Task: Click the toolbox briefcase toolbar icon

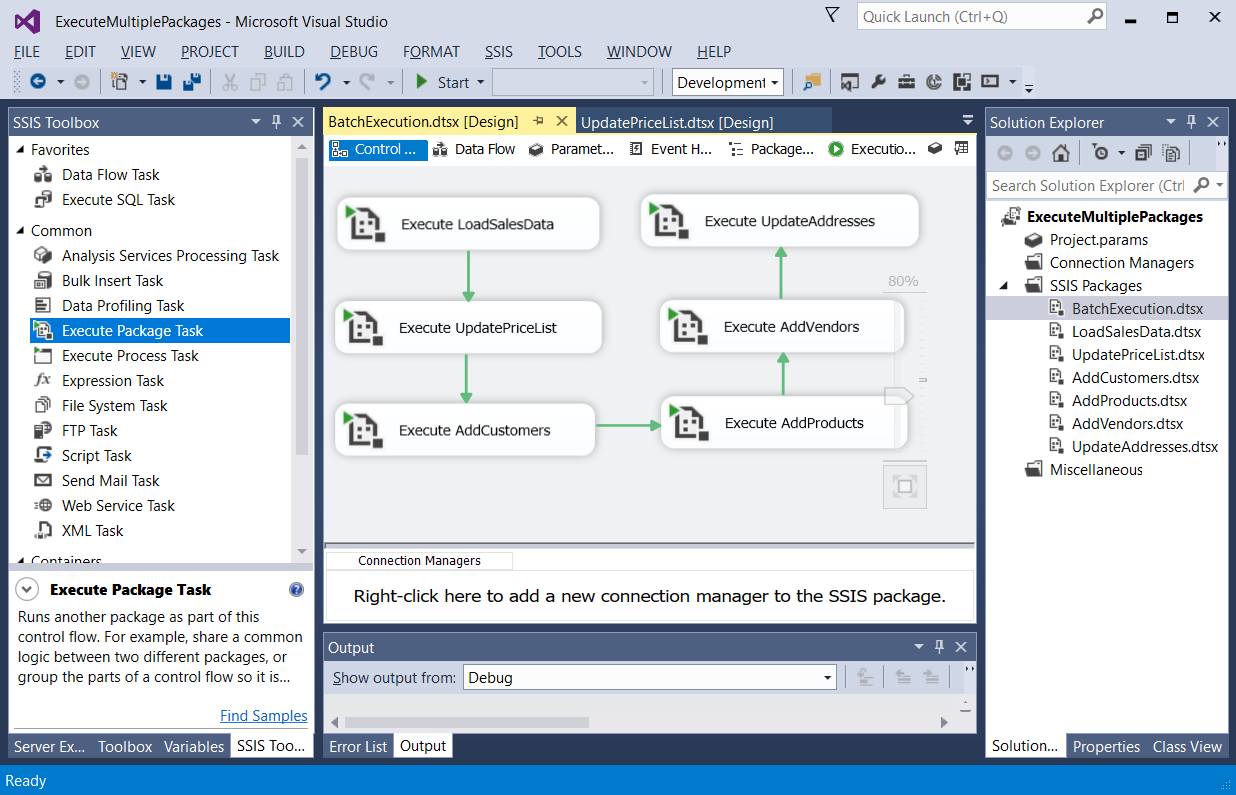Action: click(906, 82)
